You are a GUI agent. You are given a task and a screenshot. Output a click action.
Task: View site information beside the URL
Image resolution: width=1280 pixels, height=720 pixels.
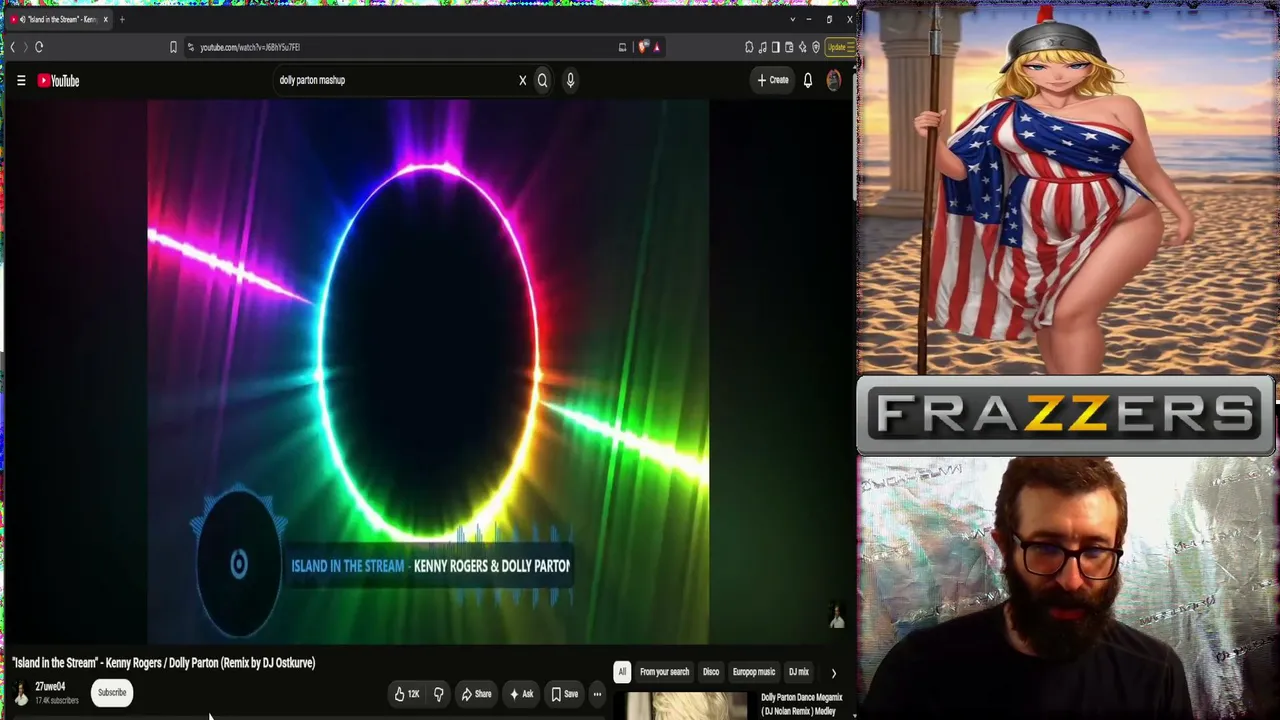190,47
